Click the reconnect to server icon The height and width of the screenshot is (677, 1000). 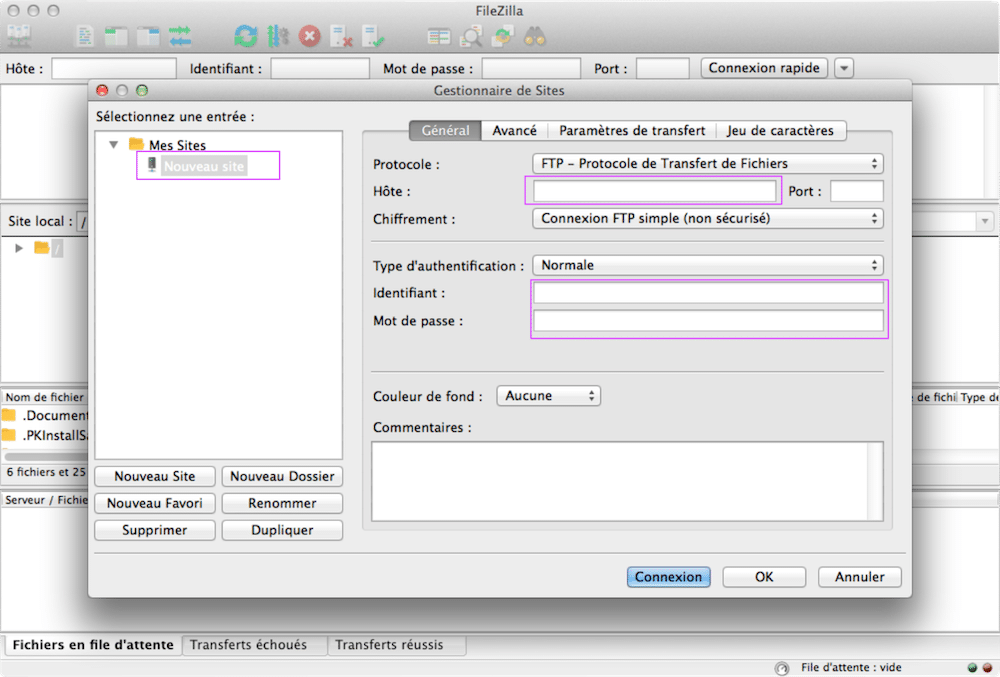[x=374, y=36]
